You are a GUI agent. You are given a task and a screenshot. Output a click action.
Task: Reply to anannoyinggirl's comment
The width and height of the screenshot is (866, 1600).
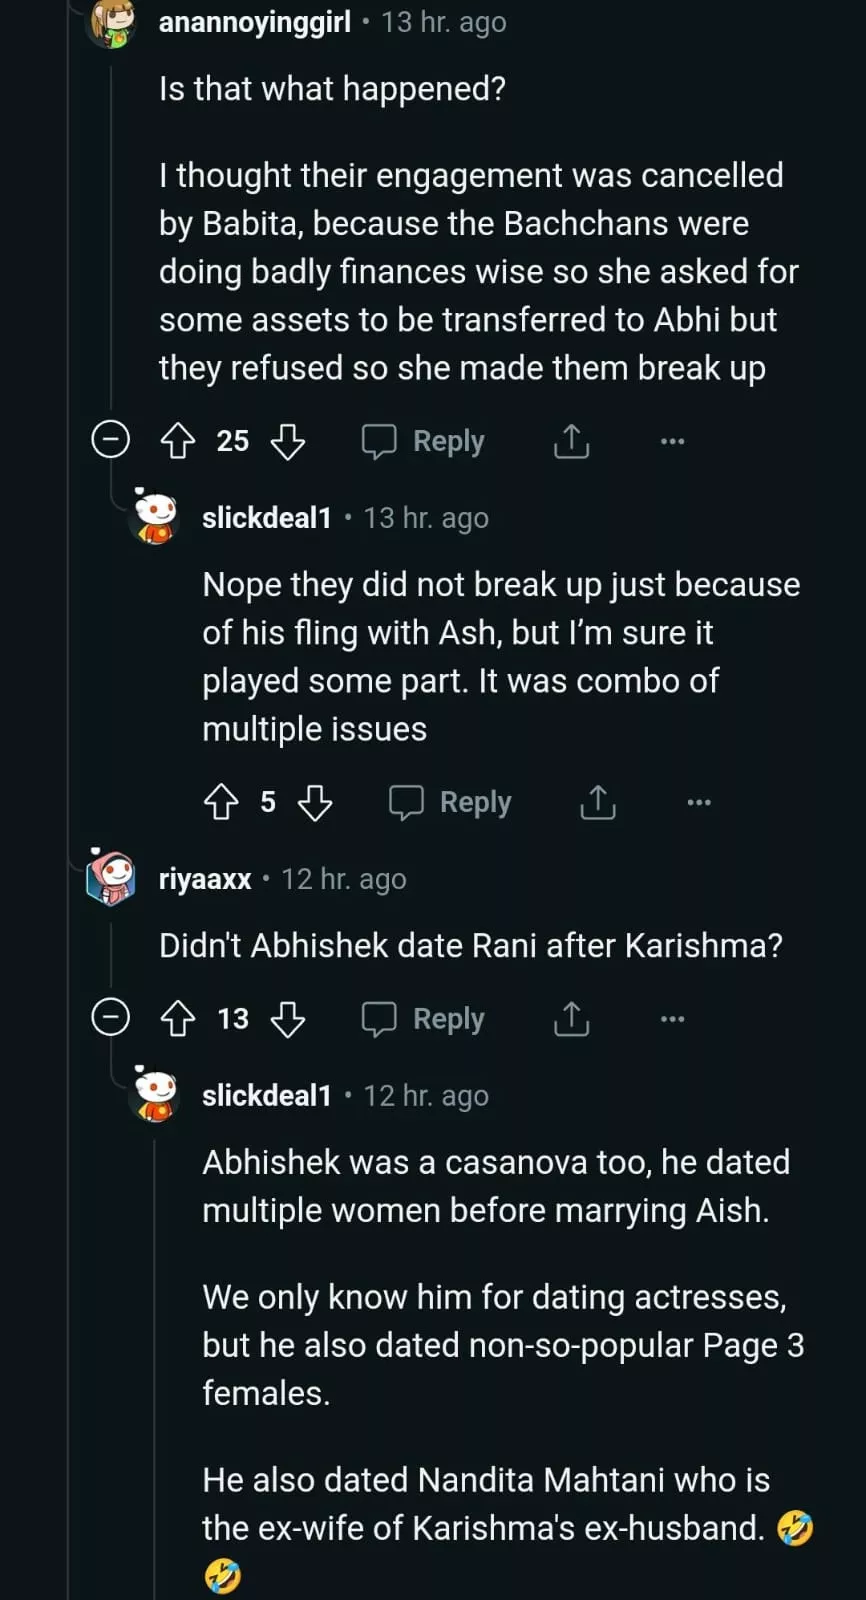(423, 441)
